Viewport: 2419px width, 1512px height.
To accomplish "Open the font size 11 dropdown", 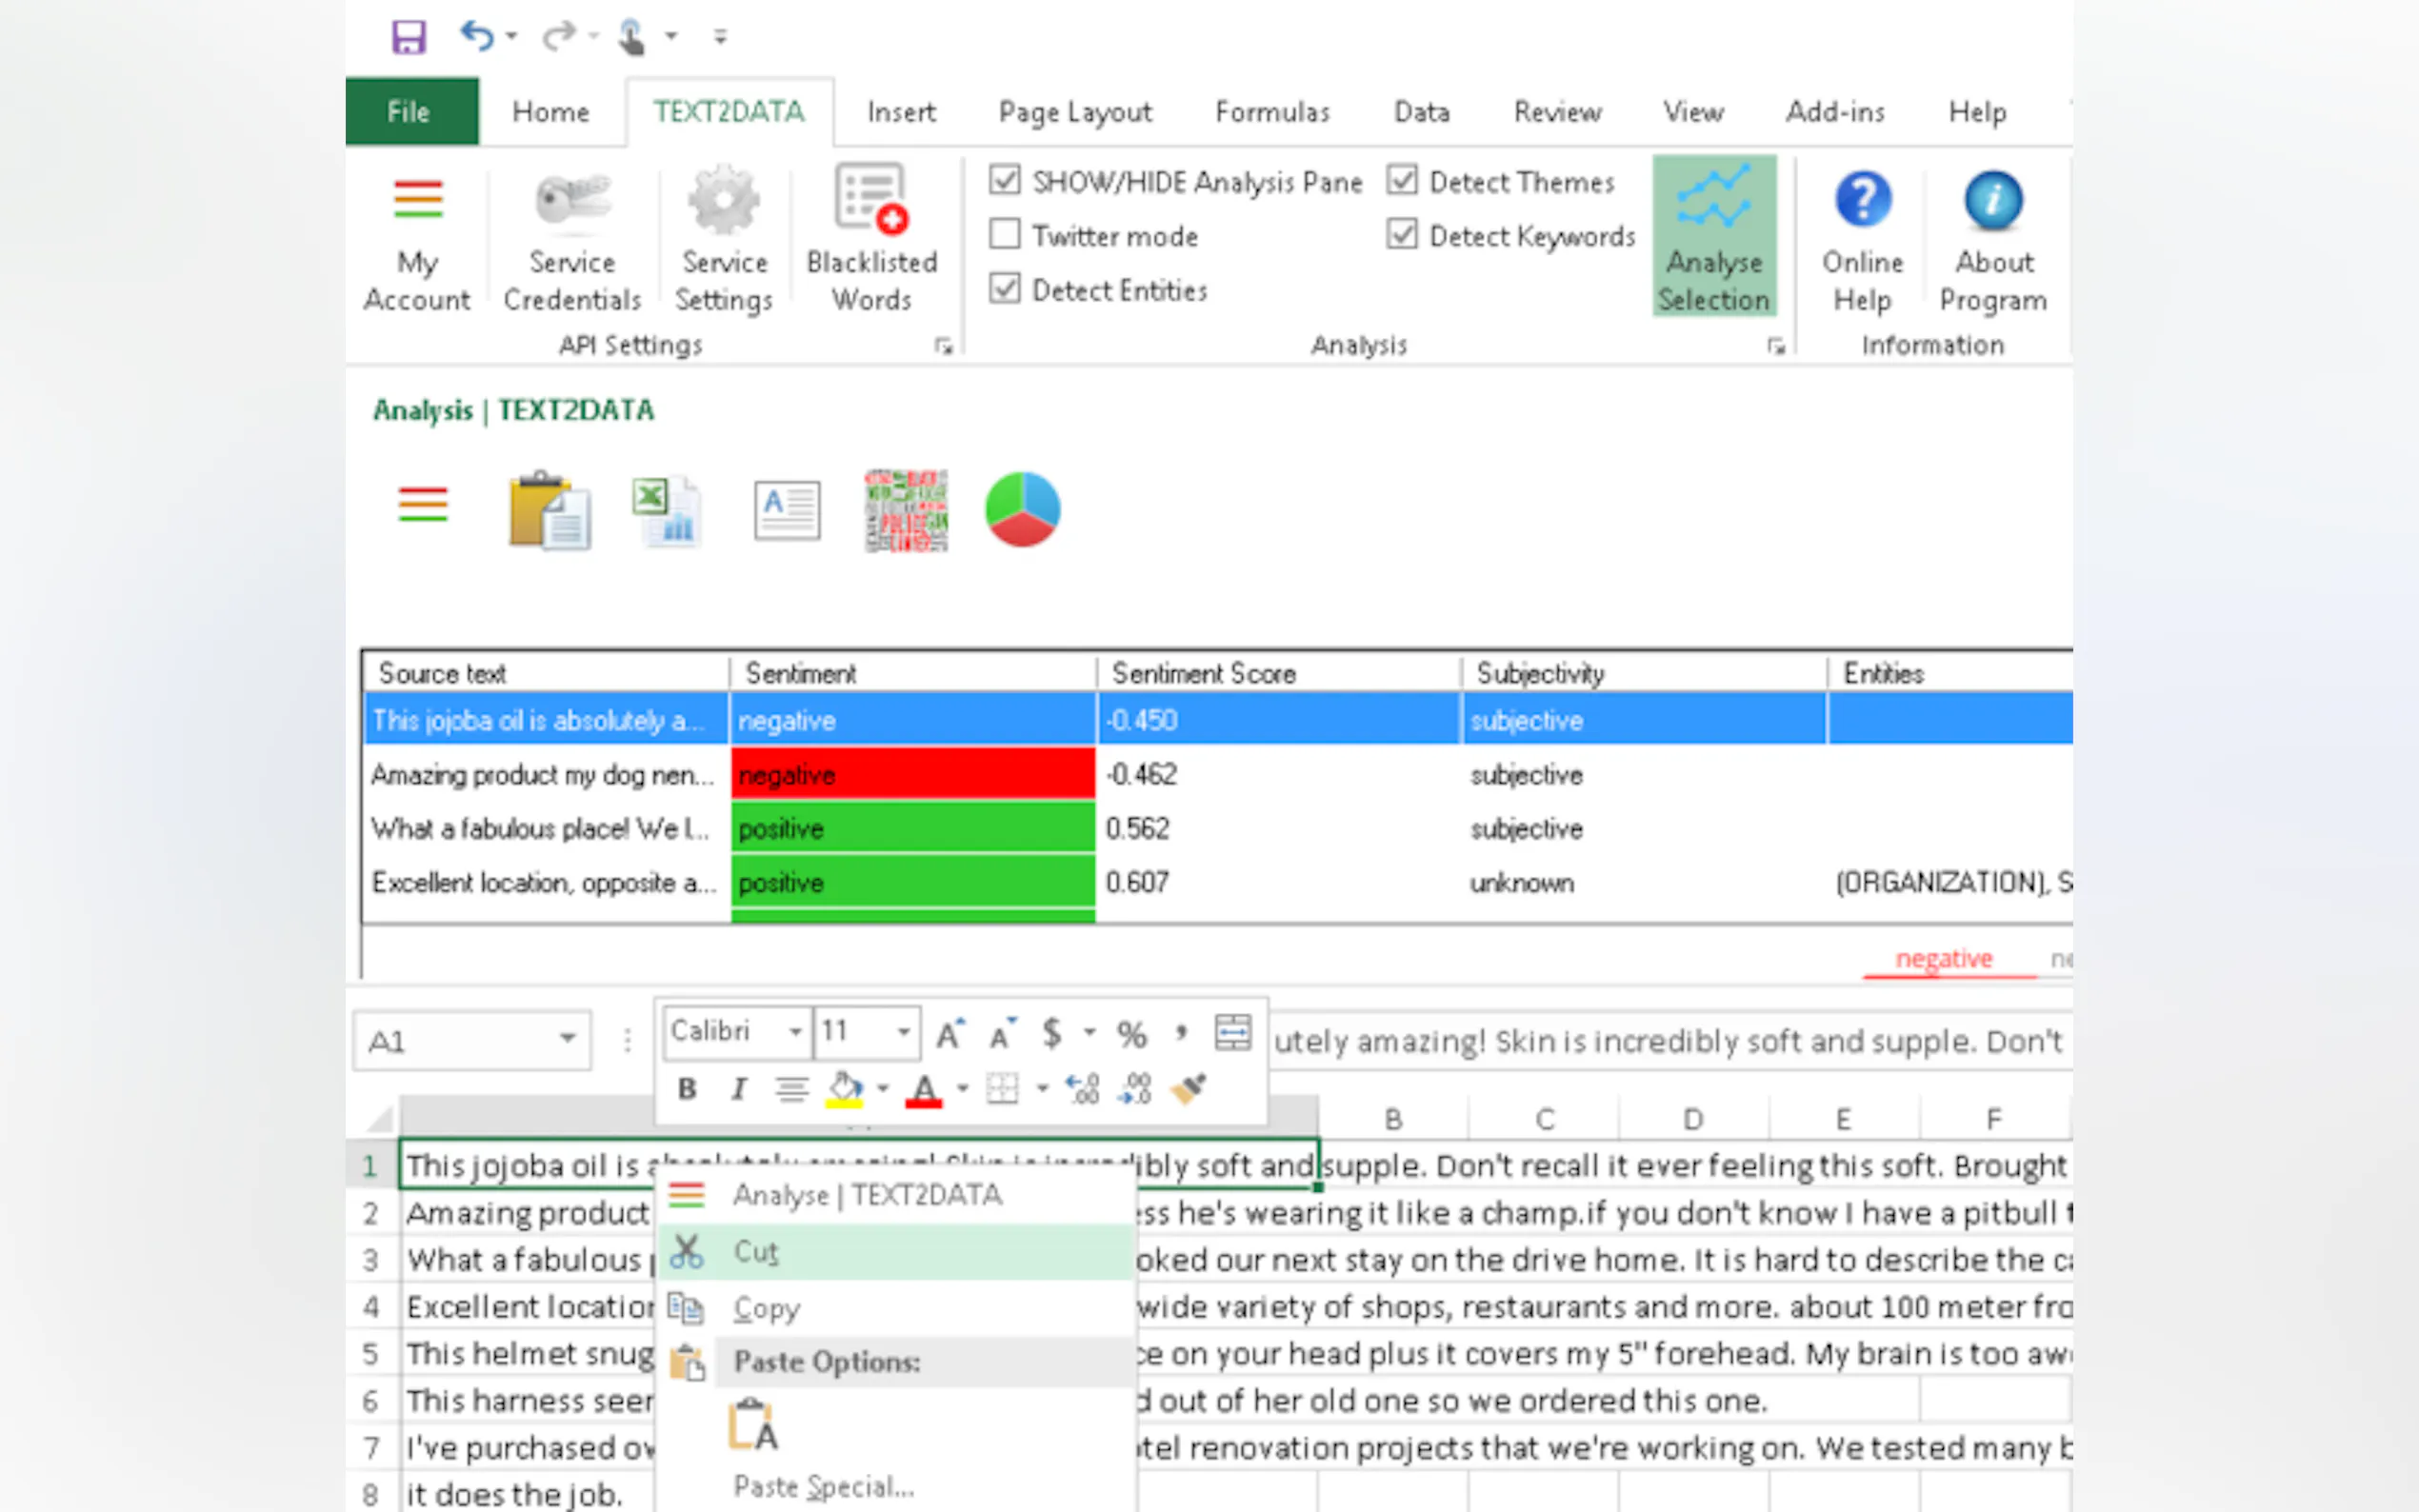I will pyautogui.click(x=903, y=1031).
